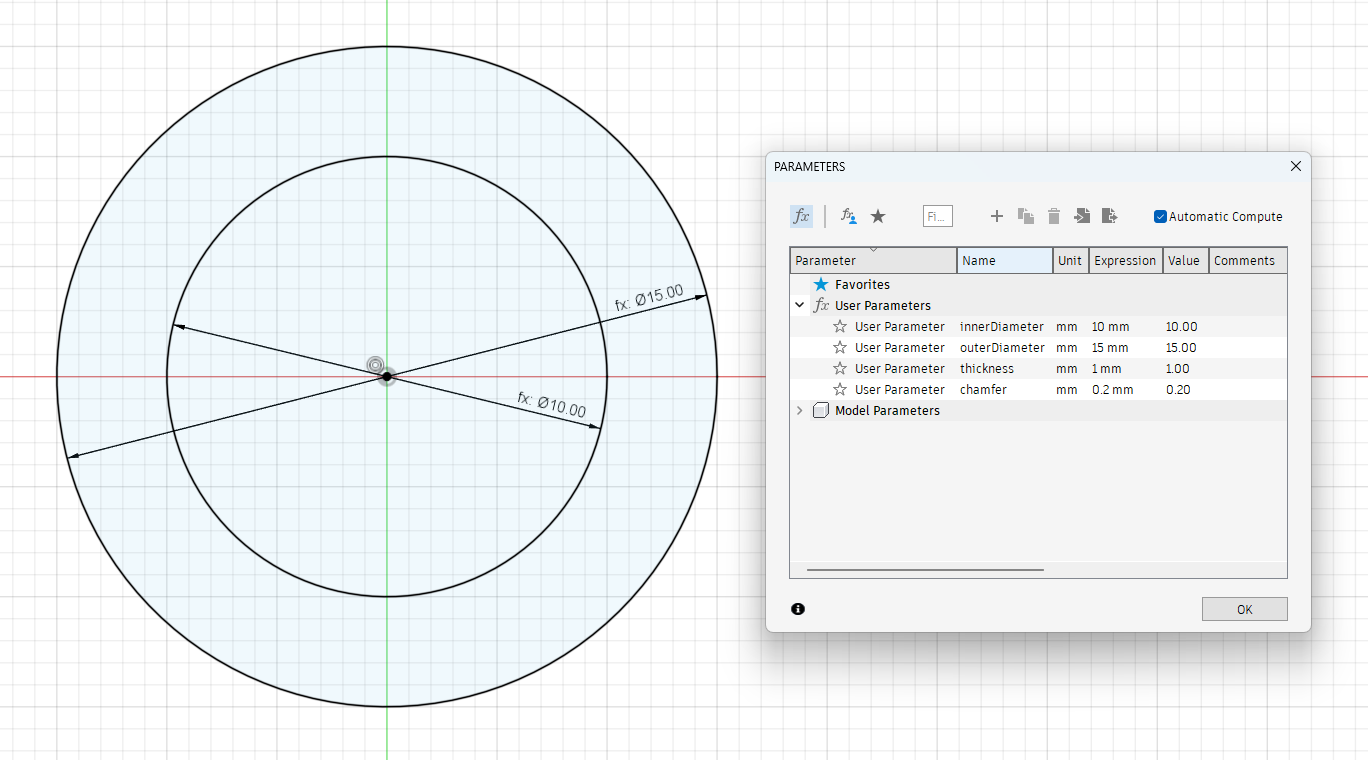The width and height of the screenshot is (1368, 760).
Task: Click the user parameters filter icon
Action: click(848, 216)
